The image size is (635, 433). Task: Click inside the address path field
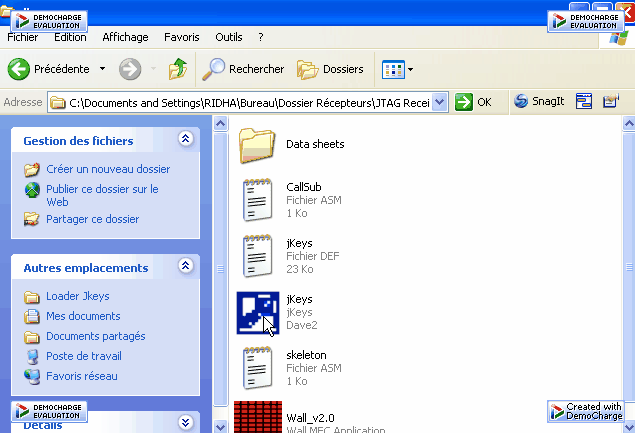(240, 102)
